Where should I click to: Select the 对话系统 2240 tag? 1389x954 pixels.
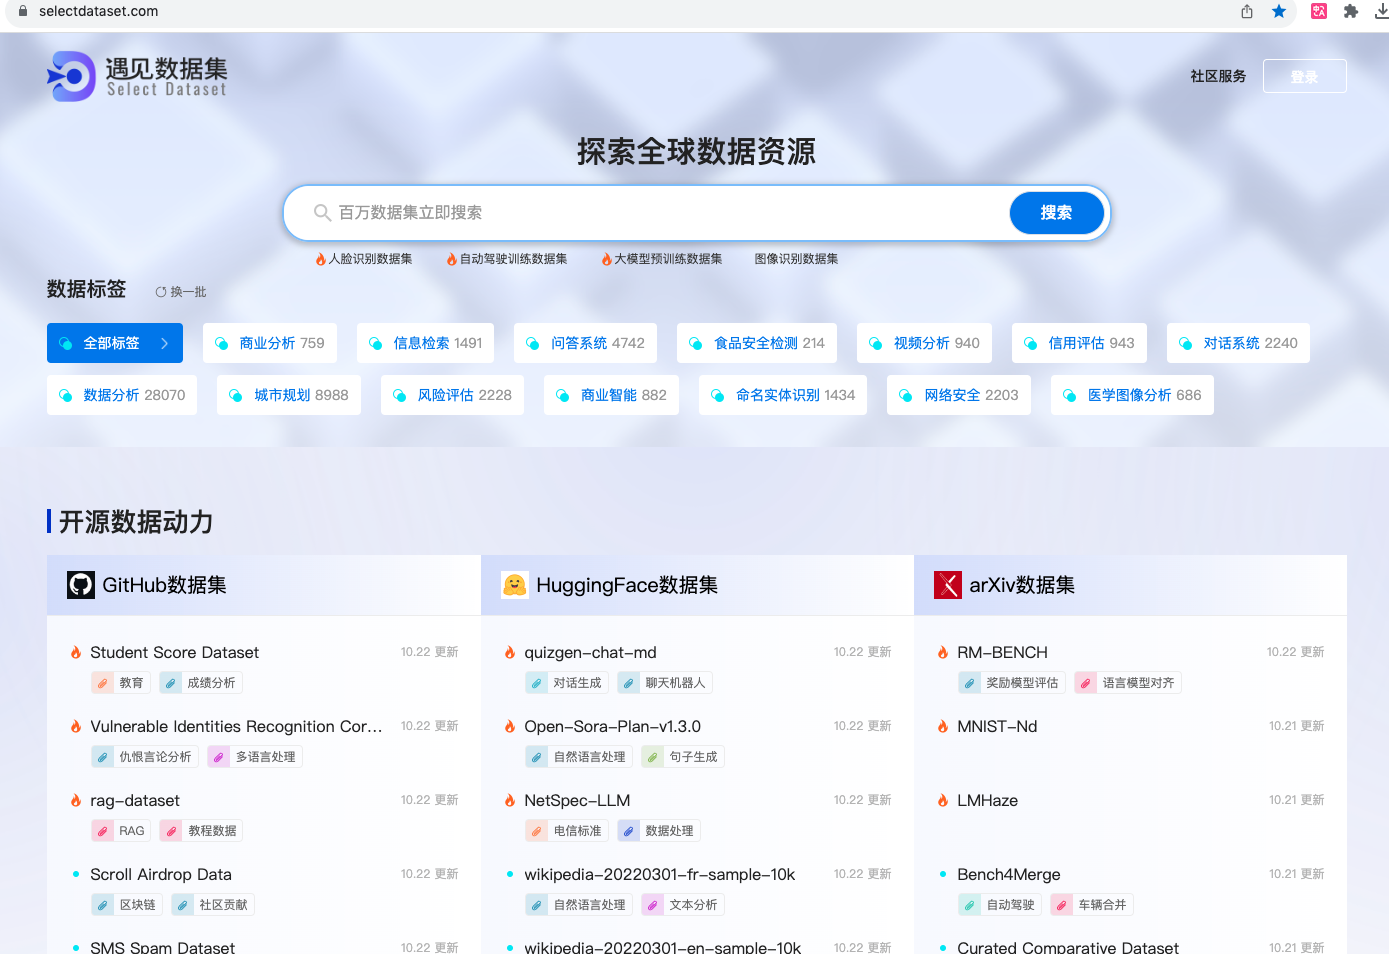[x=1238, y=343]
